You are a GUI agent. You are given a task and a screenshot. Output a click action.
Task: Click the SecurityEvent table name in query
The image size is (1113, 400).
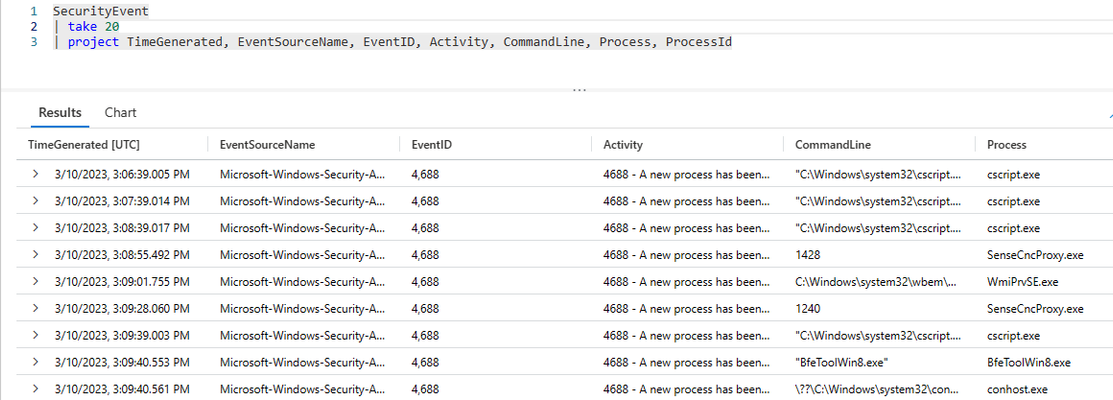click(101, 12)
